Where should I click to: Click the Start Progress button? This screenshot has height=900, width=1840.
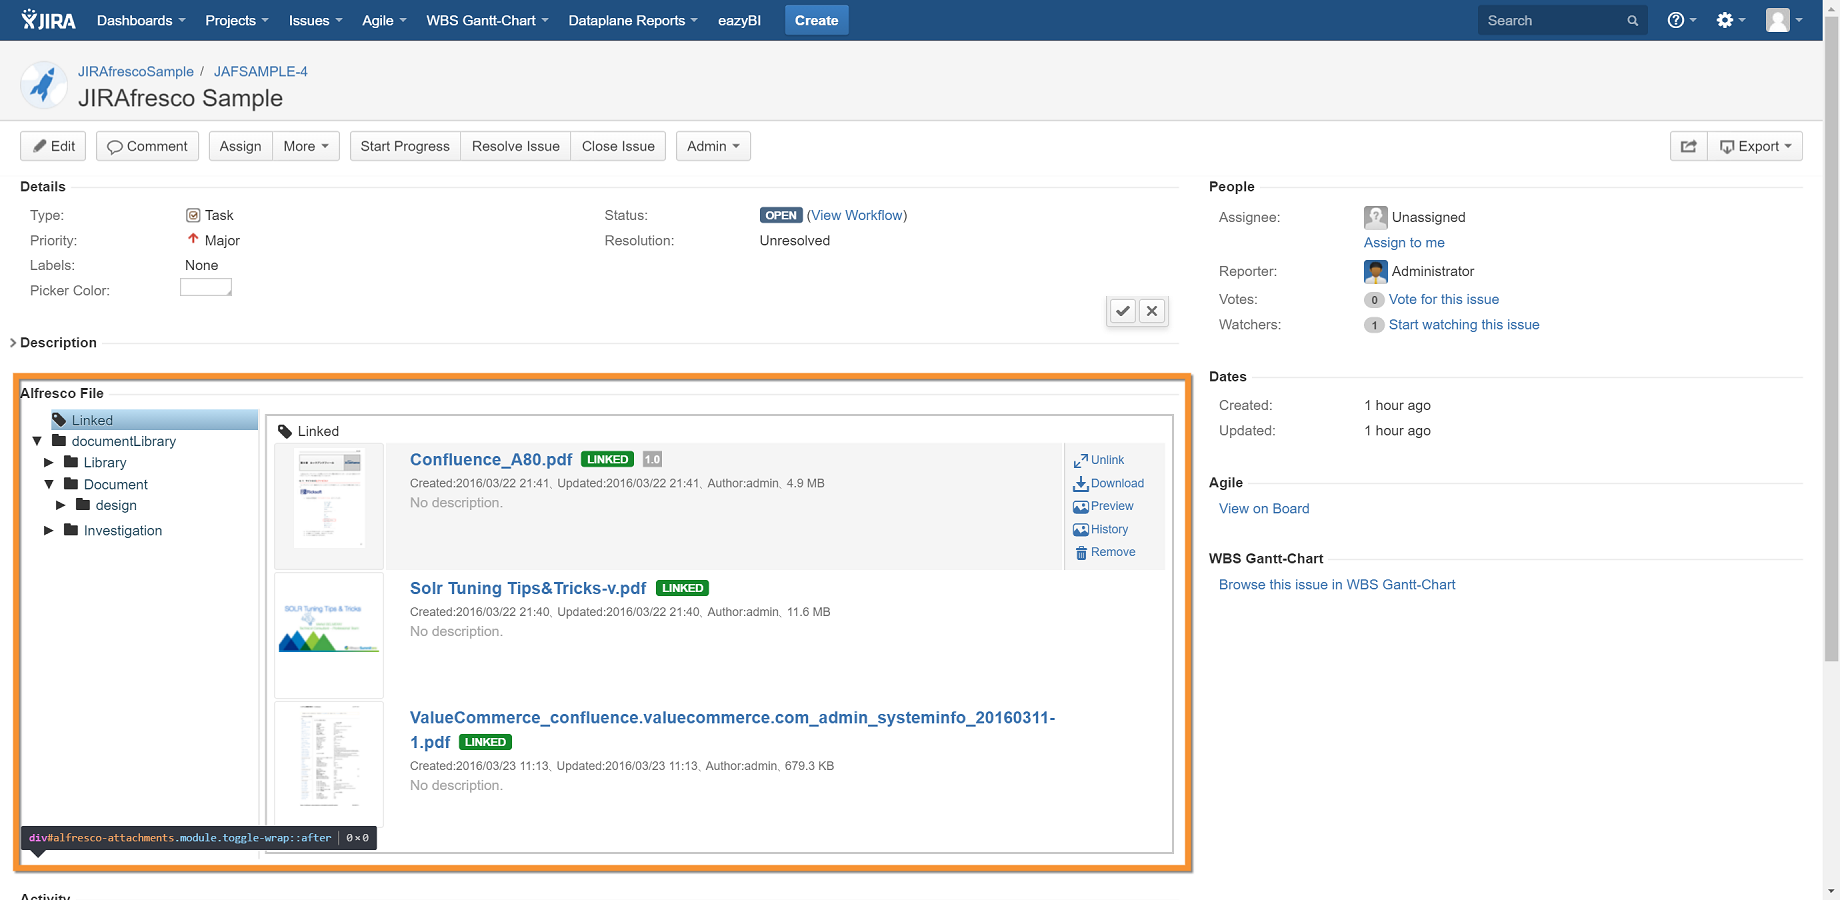tap(405, 146)
